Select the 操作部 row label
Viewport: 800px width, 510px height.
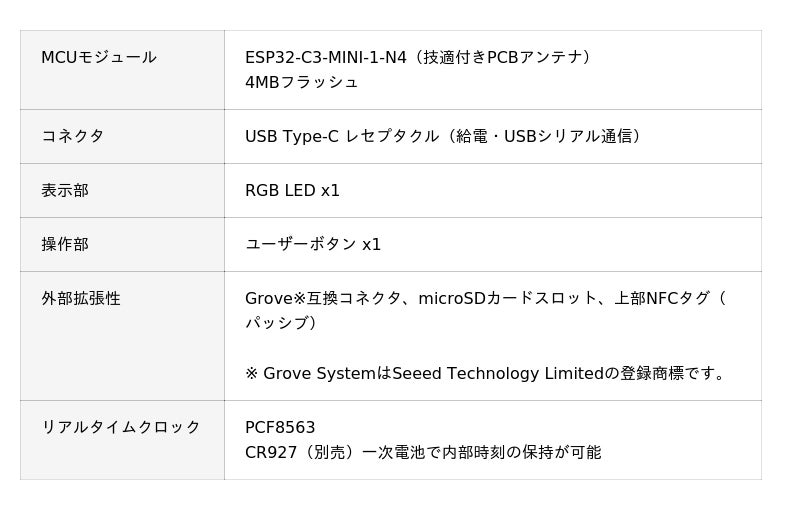65,244
